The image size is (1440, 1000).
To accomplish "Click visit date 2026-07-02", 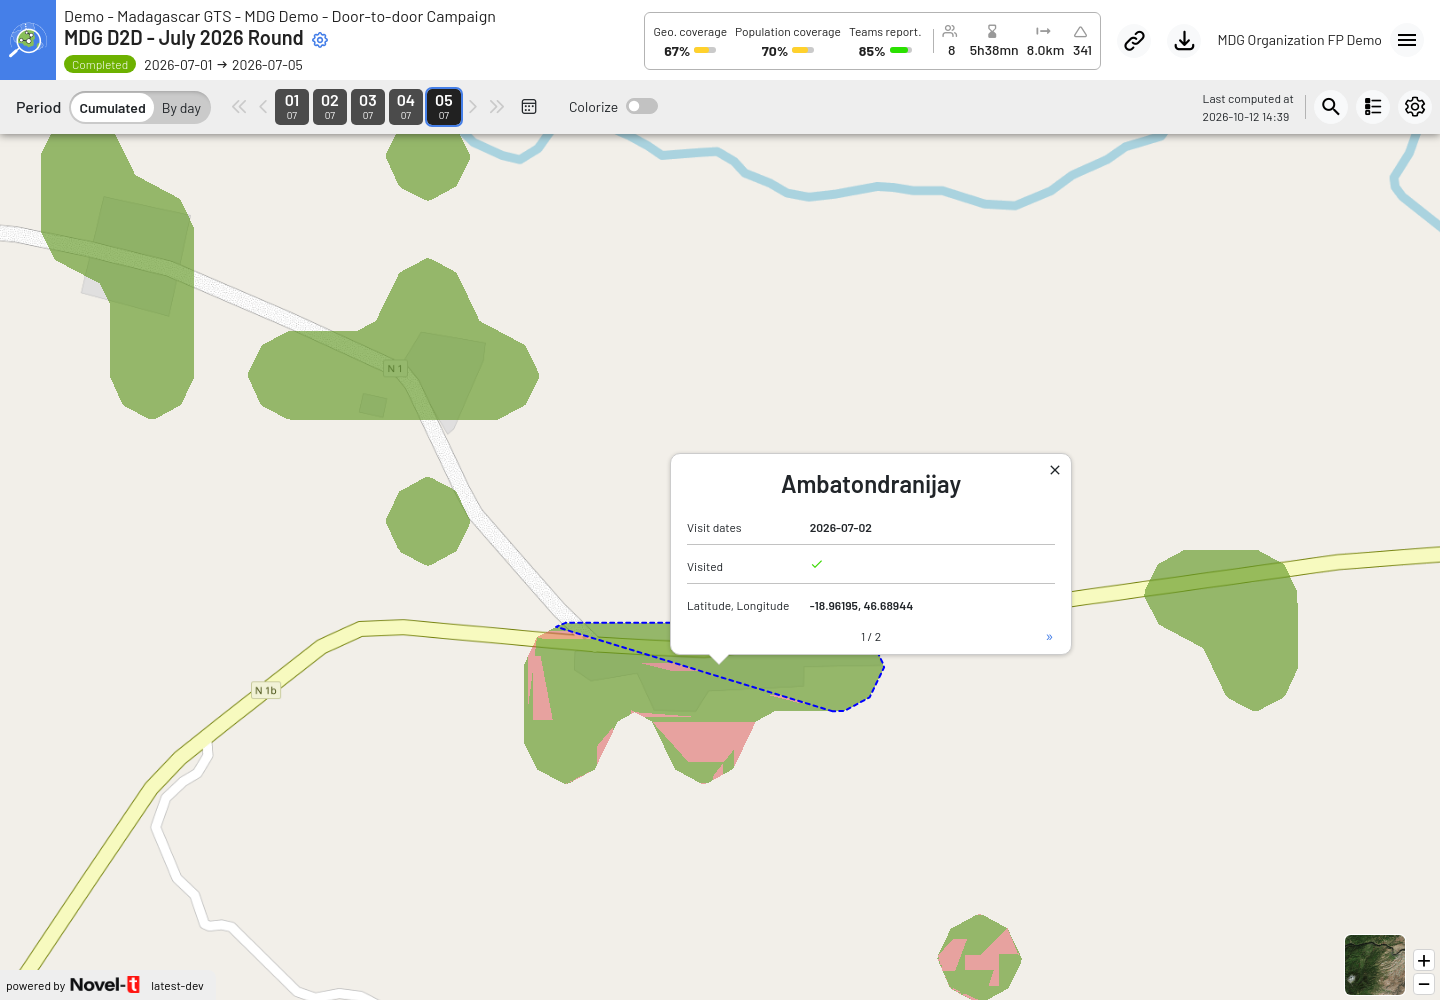I will pos(841,528).
